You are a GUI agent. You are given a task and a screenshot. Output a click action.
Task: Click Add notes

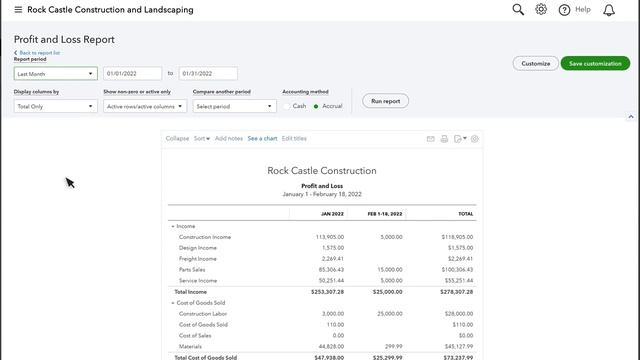point(229,138)
